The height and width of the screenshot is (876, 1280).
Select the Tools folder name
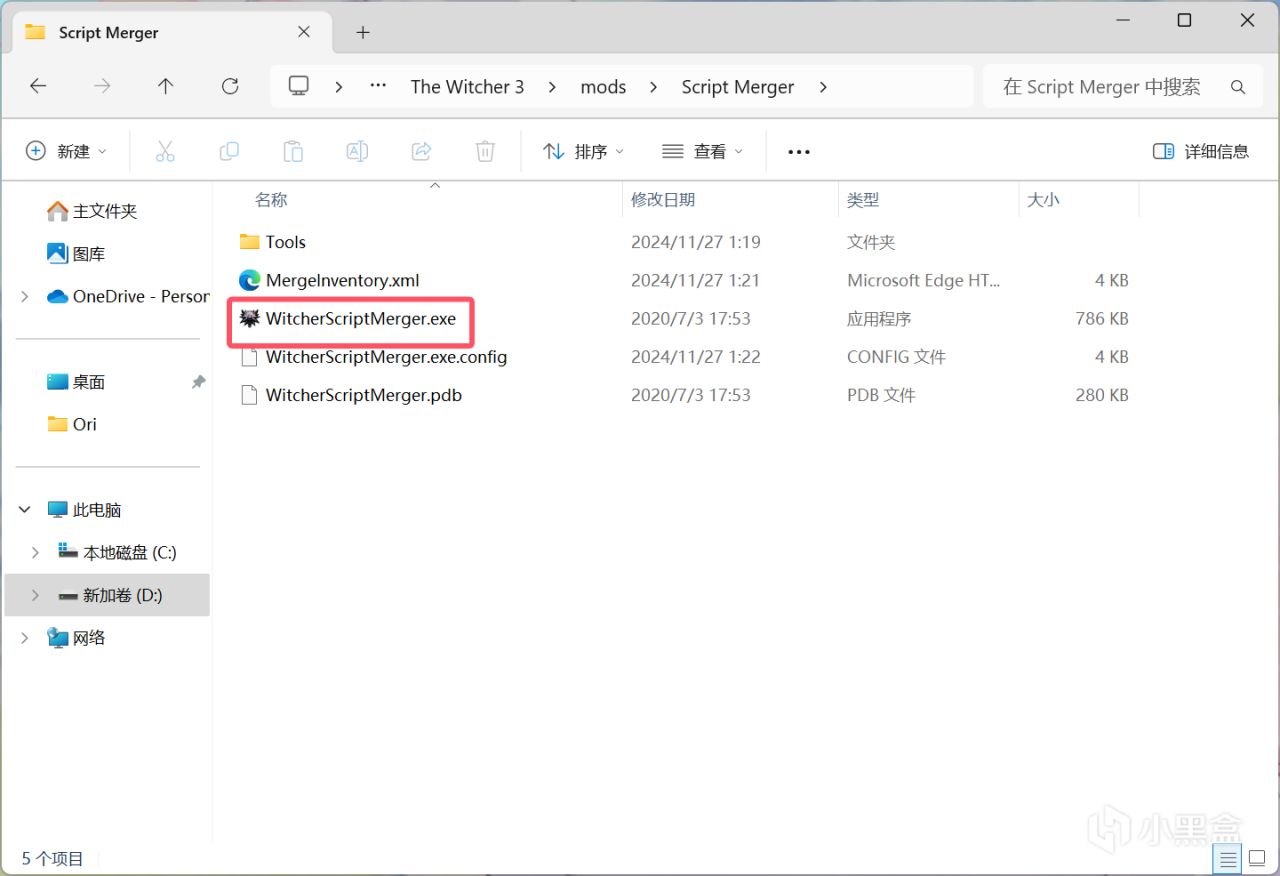tap(286, 242)
